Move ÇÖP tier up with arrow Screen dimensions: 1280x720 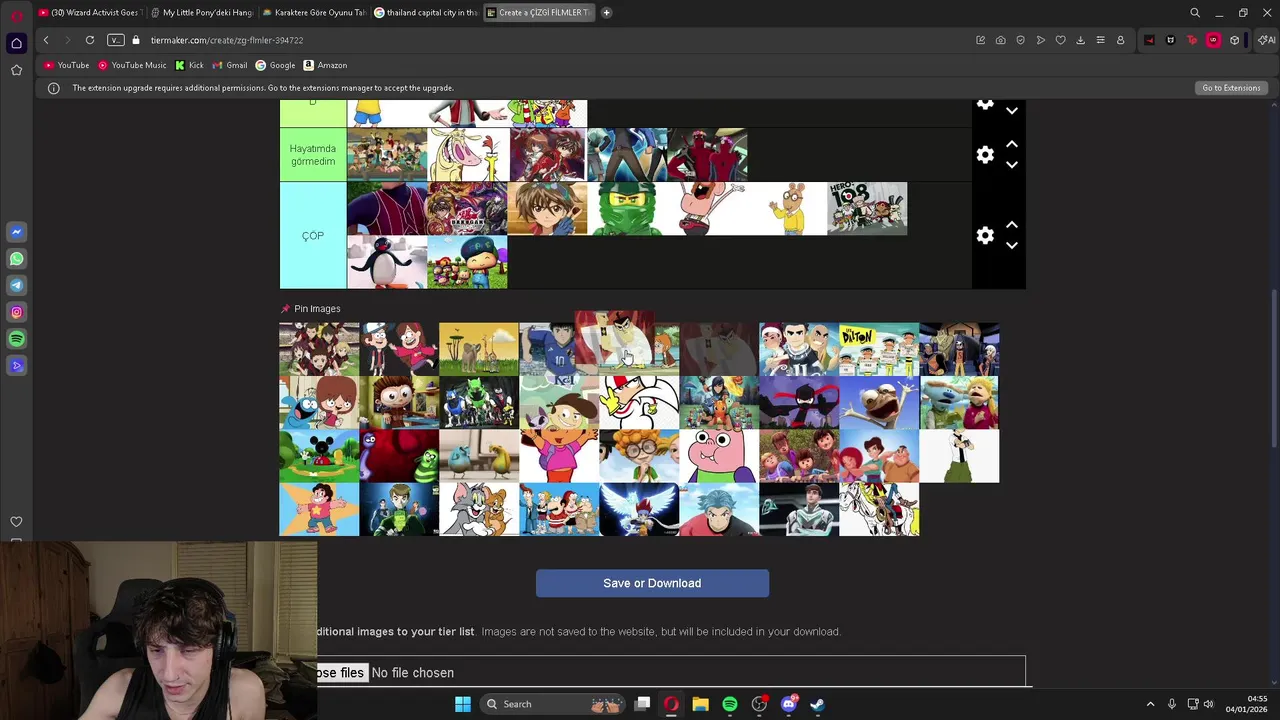pyautogui.click(x=1011, y=226)
